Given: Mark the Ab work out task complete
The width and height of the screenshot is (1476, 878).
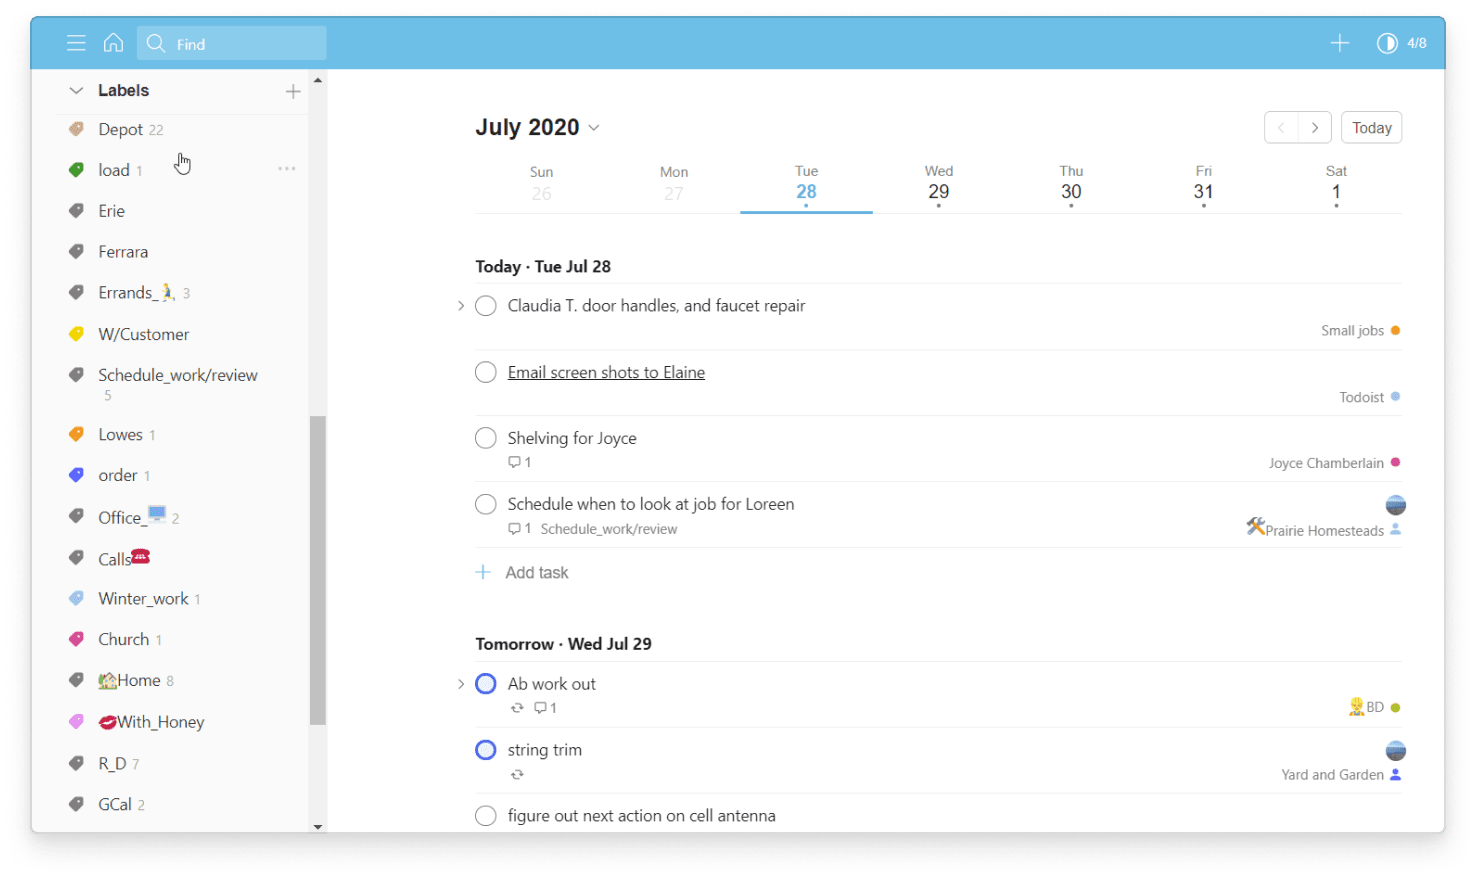Looking at the screenshot, I should [485, 683].
